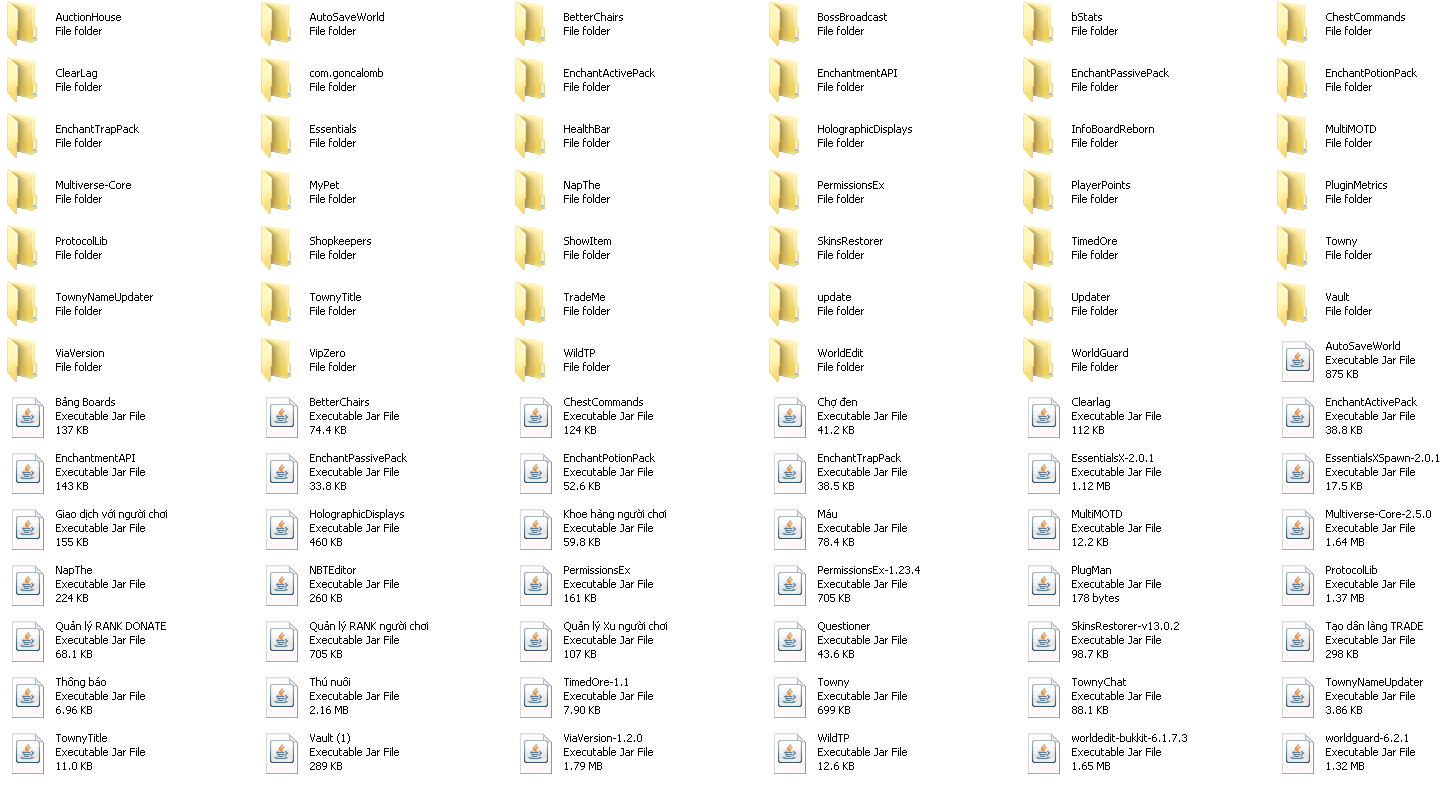1454x792 pixels.
Task: Click the 'Giao dịch với người chơi' file name
Action: 112,514
